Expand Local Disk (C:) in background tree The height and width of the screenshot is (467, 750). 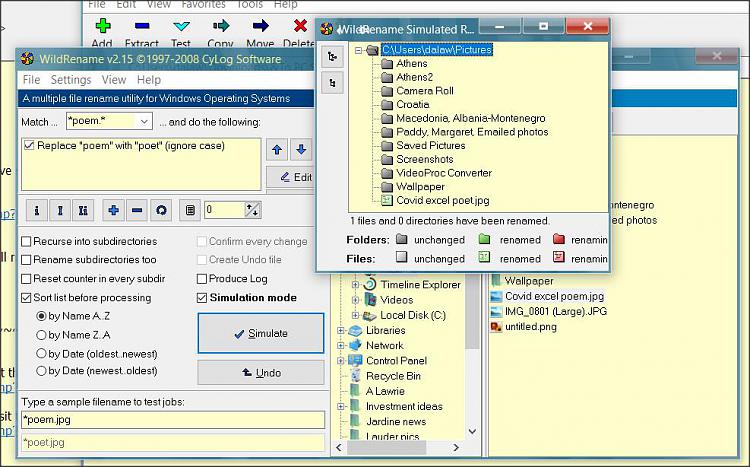click(x=355, y=315)
